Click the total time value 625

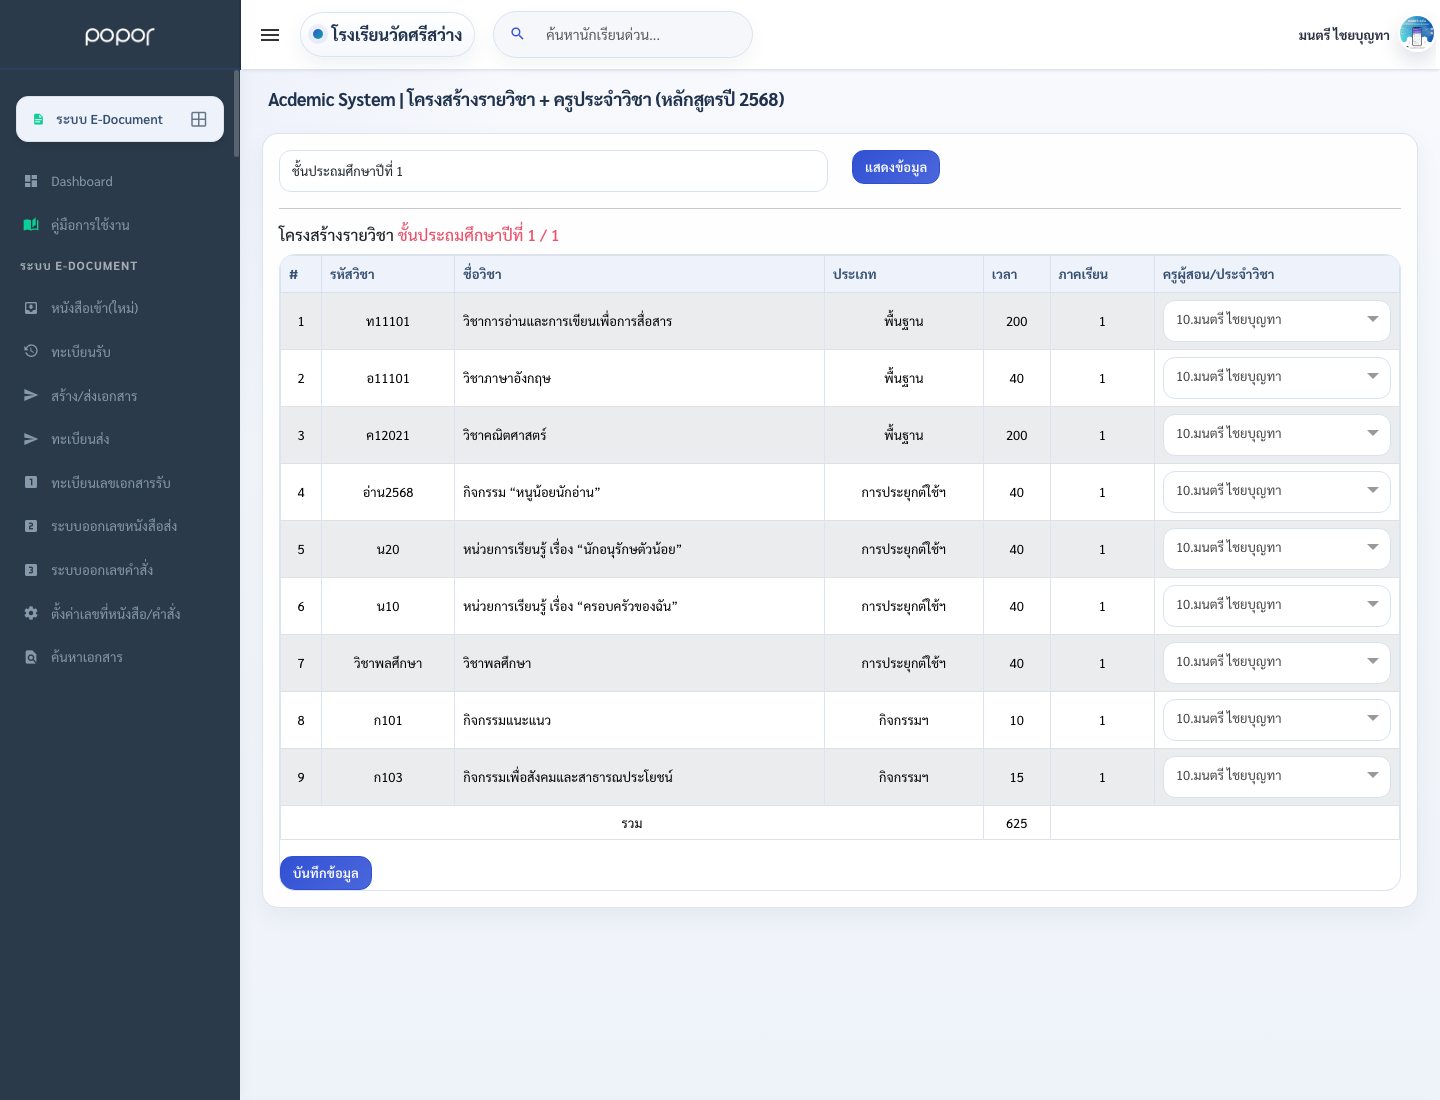[1017, 823]
